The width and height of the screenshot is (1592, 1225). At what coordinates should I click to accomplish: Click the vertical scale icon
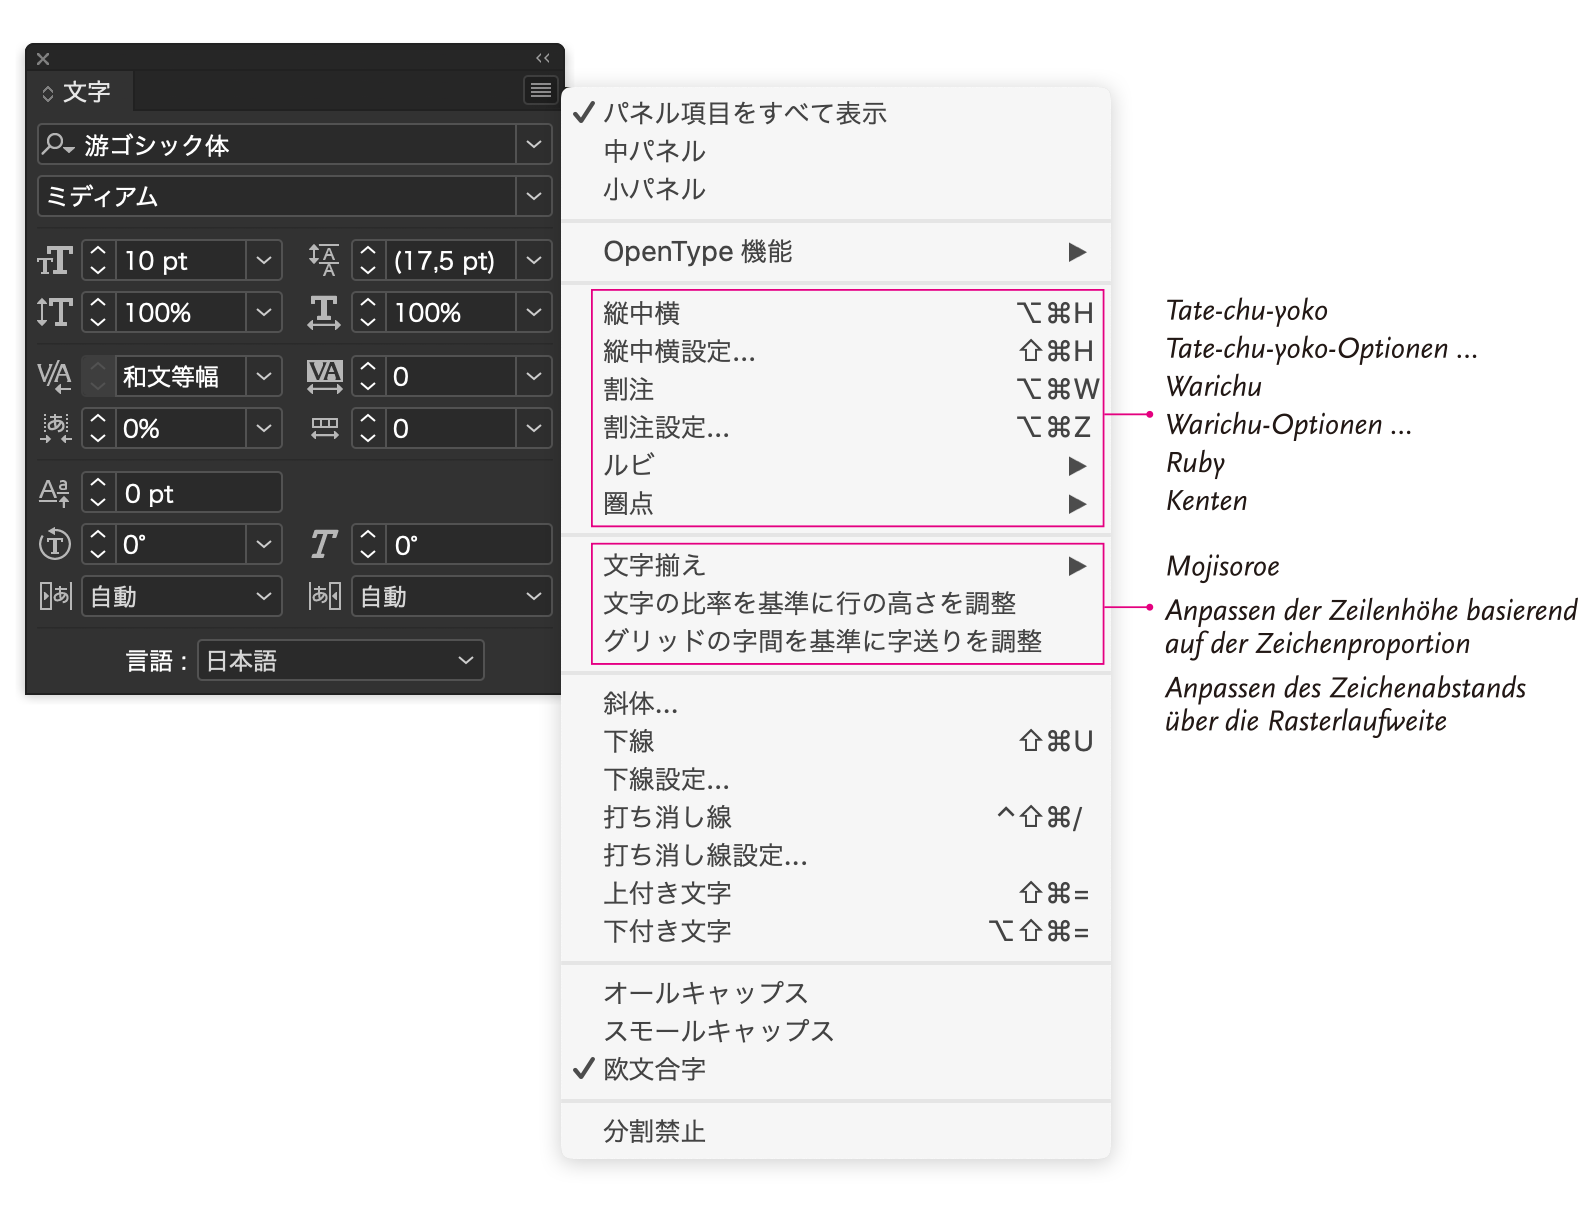(55, 313)
